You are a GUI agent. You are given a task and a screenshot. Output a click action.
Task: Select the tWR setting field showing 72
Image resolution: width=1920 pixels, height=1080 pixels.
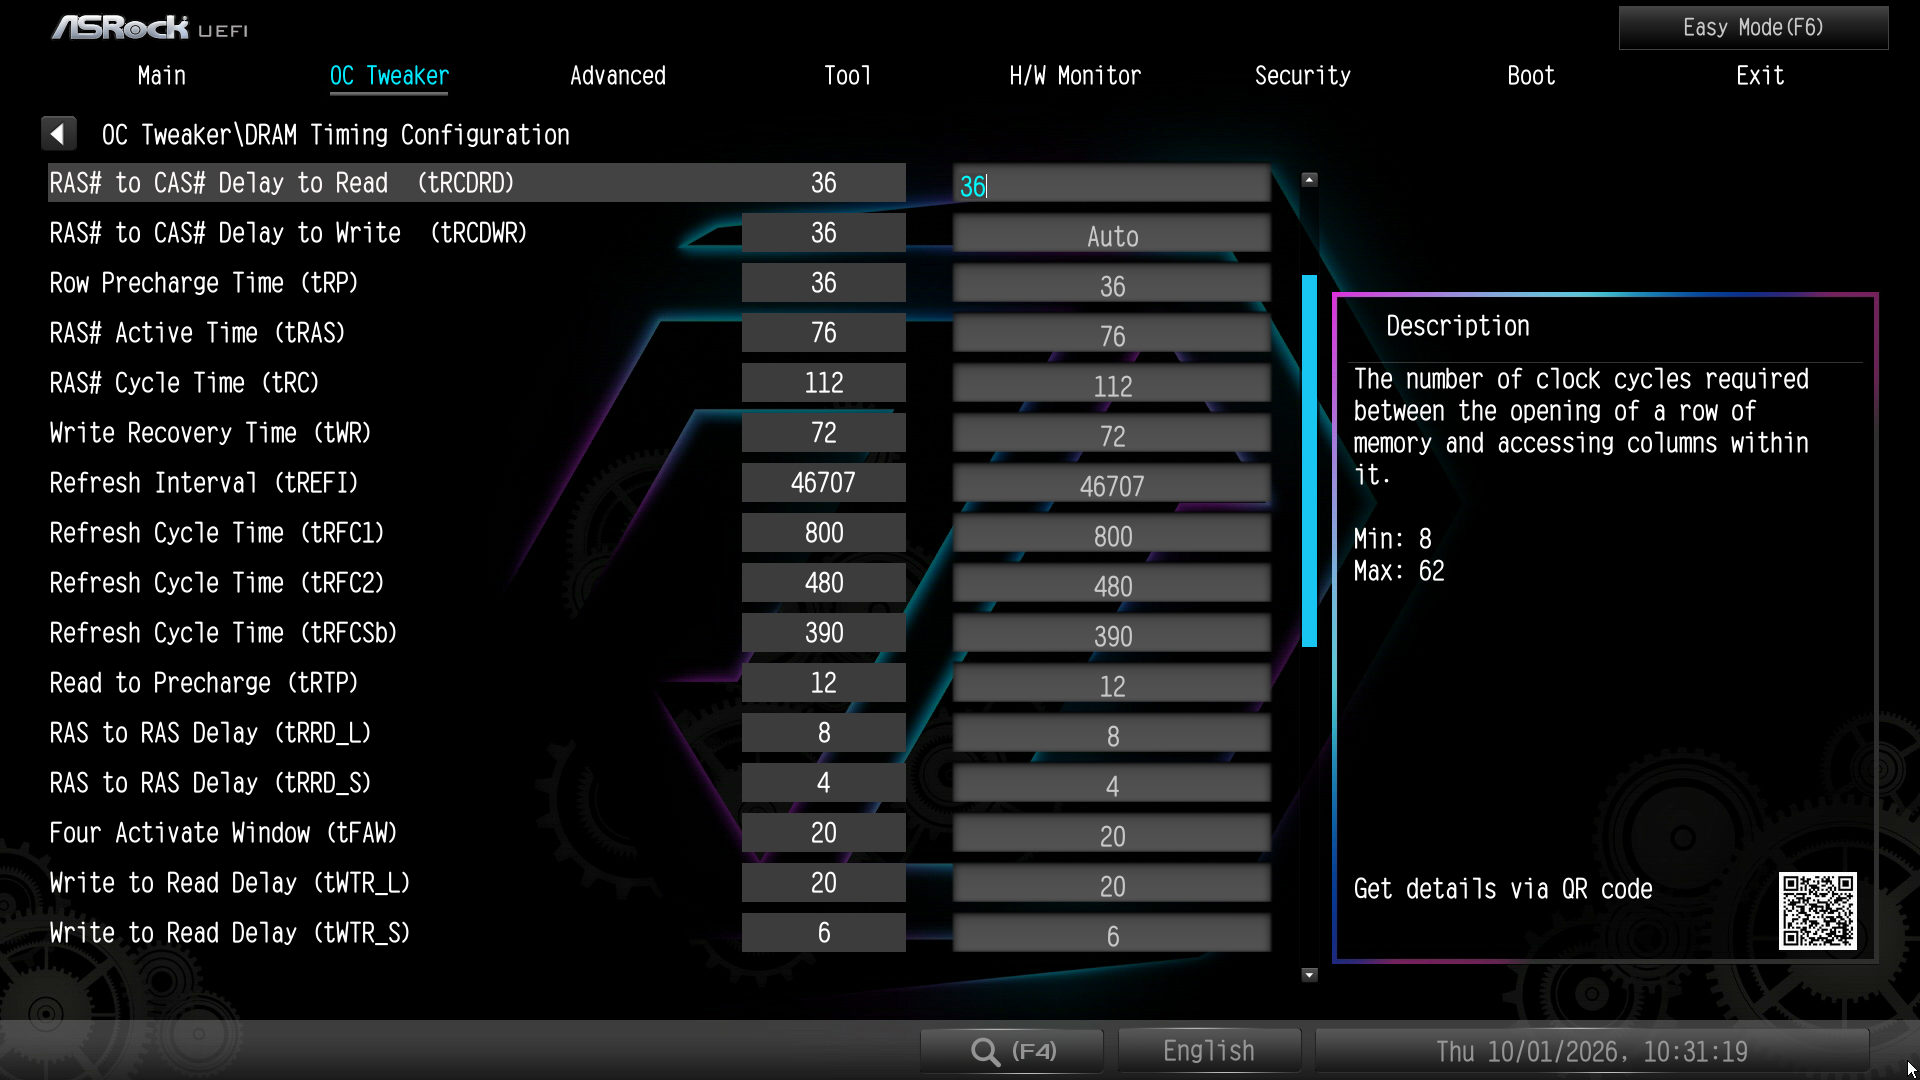pos(1111,435)
